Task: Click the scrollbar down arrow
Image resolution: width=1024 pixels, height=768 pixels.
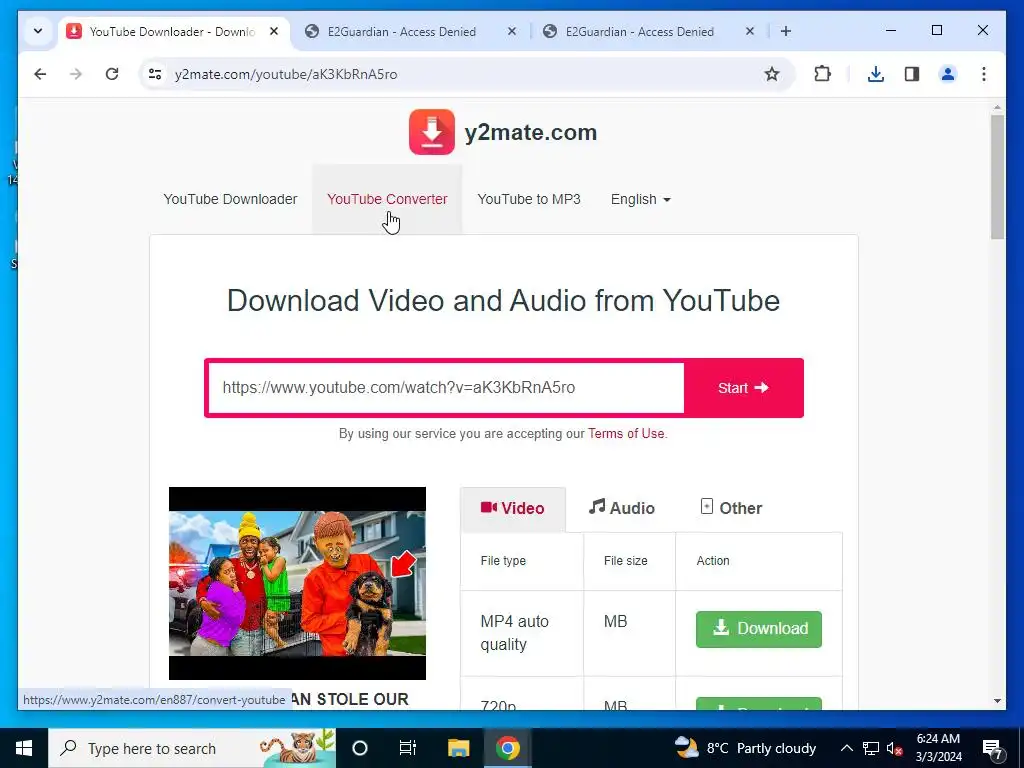Action: [997, 701]
